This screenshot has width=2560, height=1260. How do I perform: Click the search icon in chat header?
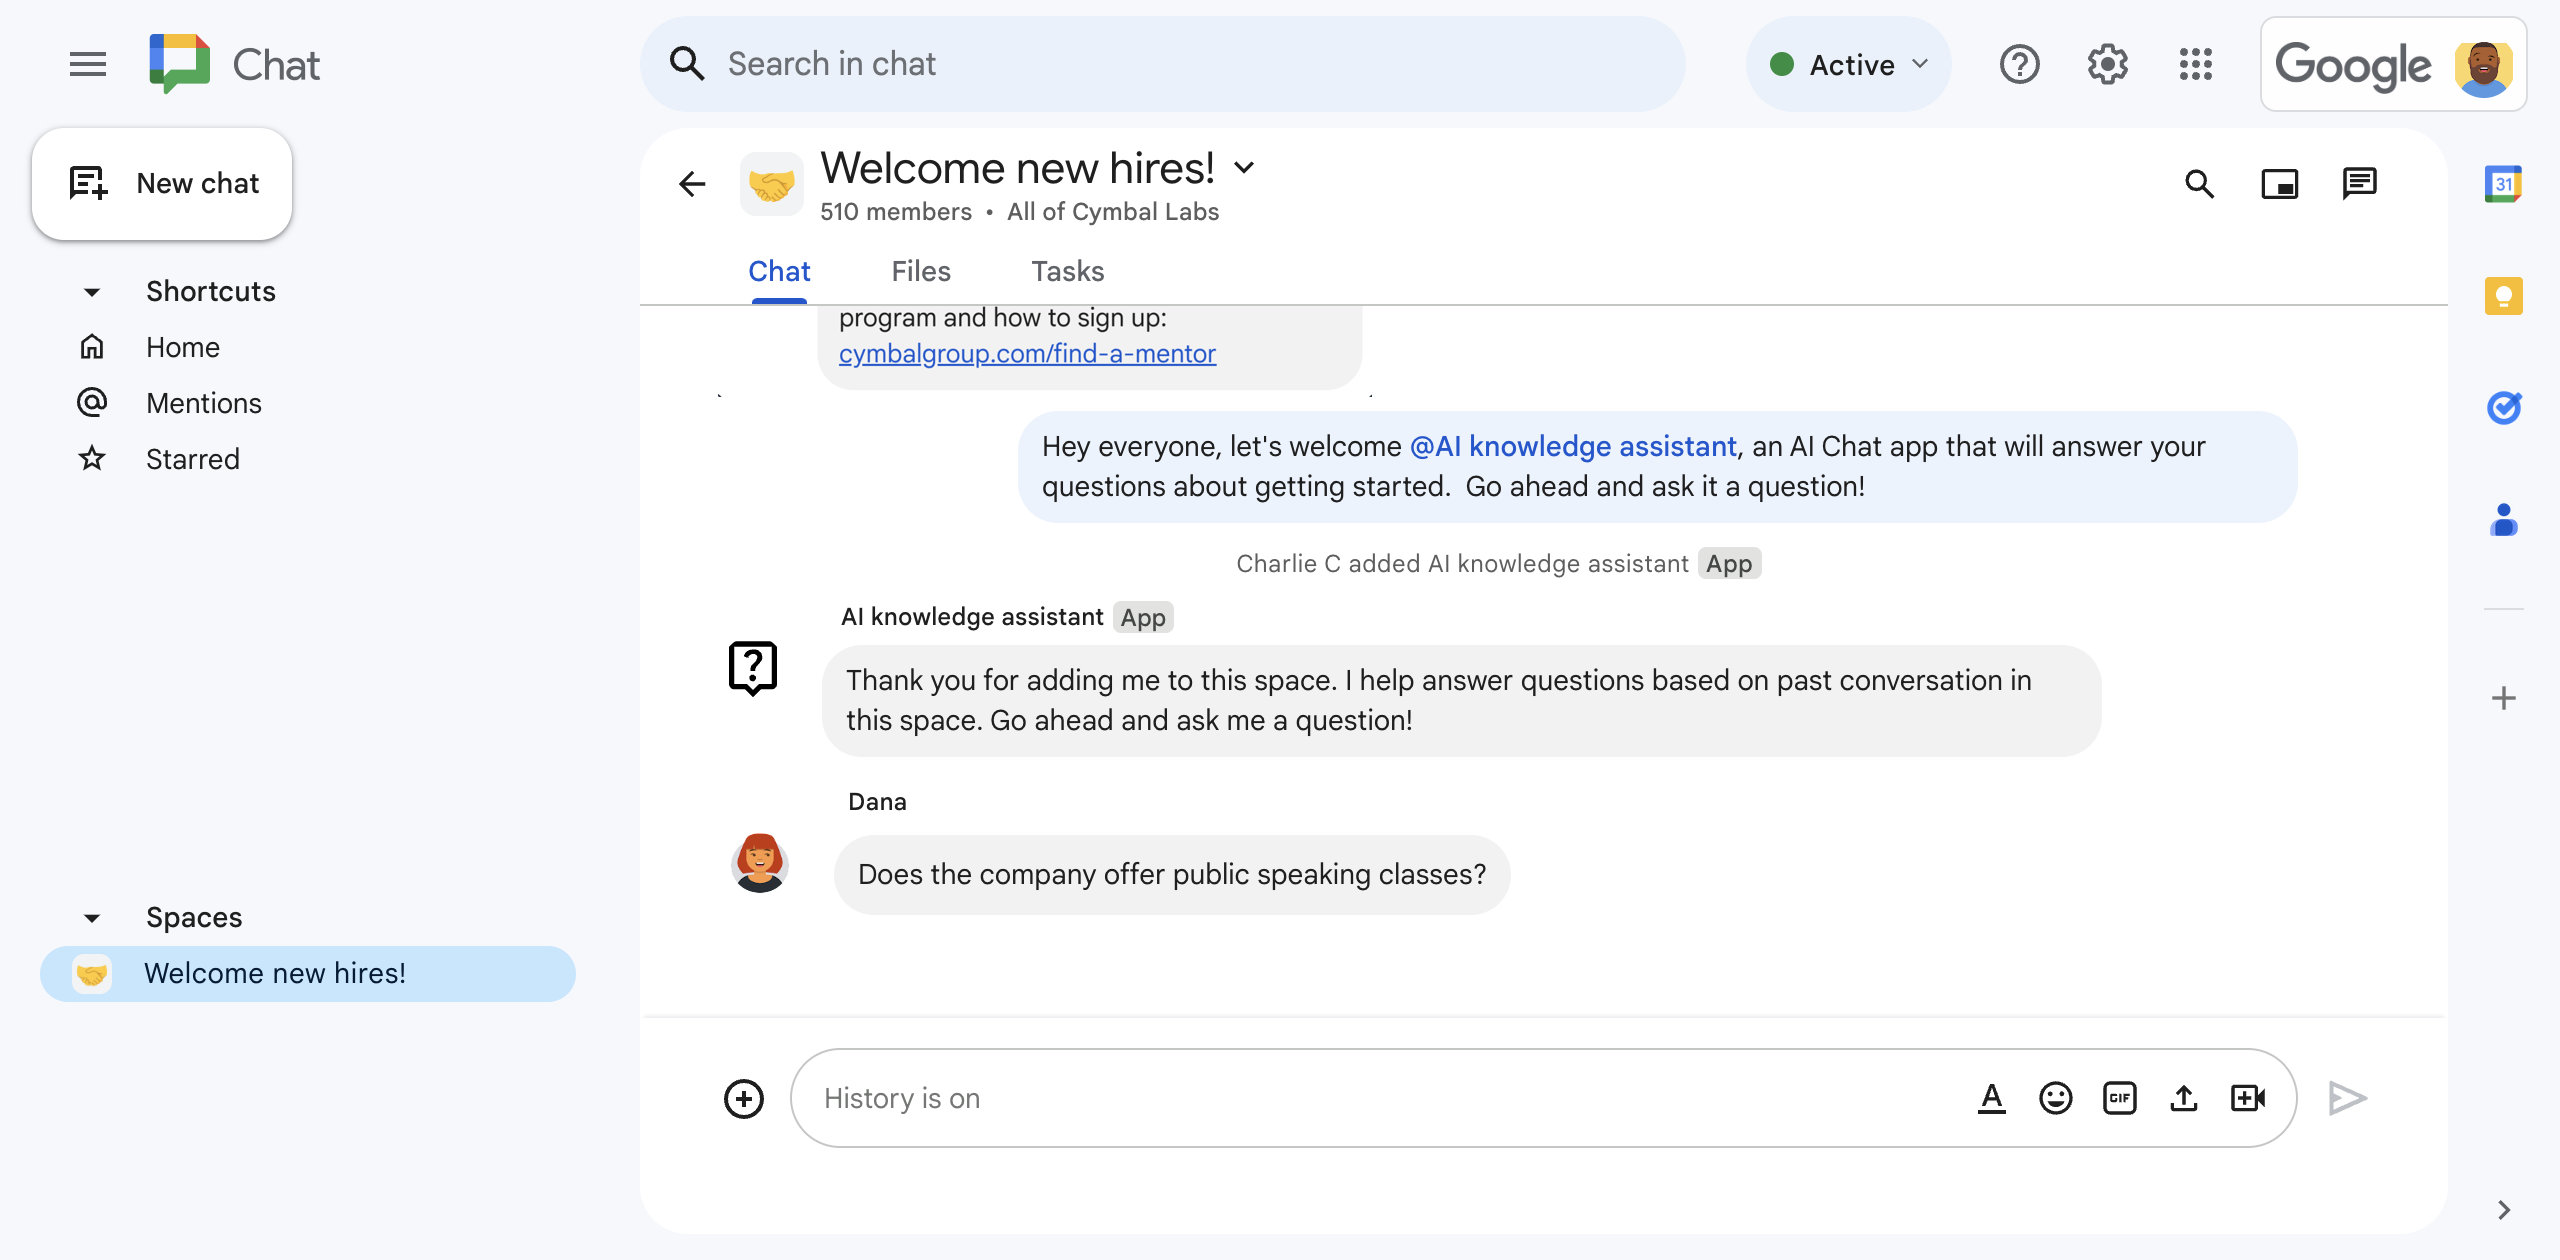click(x=2202, y=181)
